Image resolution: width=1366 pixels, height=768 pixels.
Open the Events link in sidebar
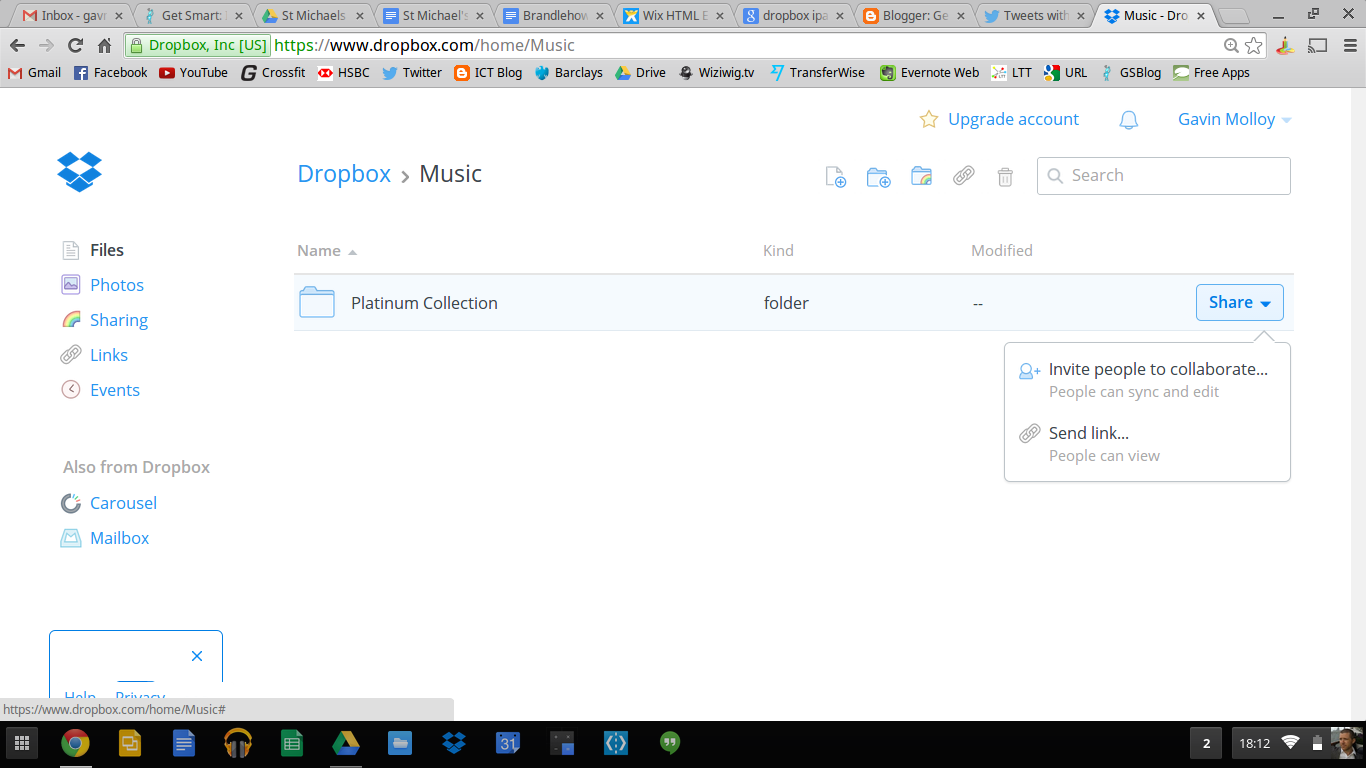[115, 390]
